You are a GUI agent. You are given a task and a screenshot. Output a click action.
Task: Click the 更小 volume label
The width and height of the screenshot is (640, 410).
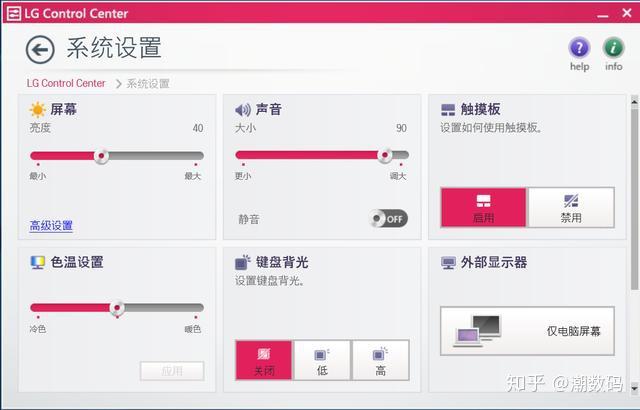[x=243, y=176]
